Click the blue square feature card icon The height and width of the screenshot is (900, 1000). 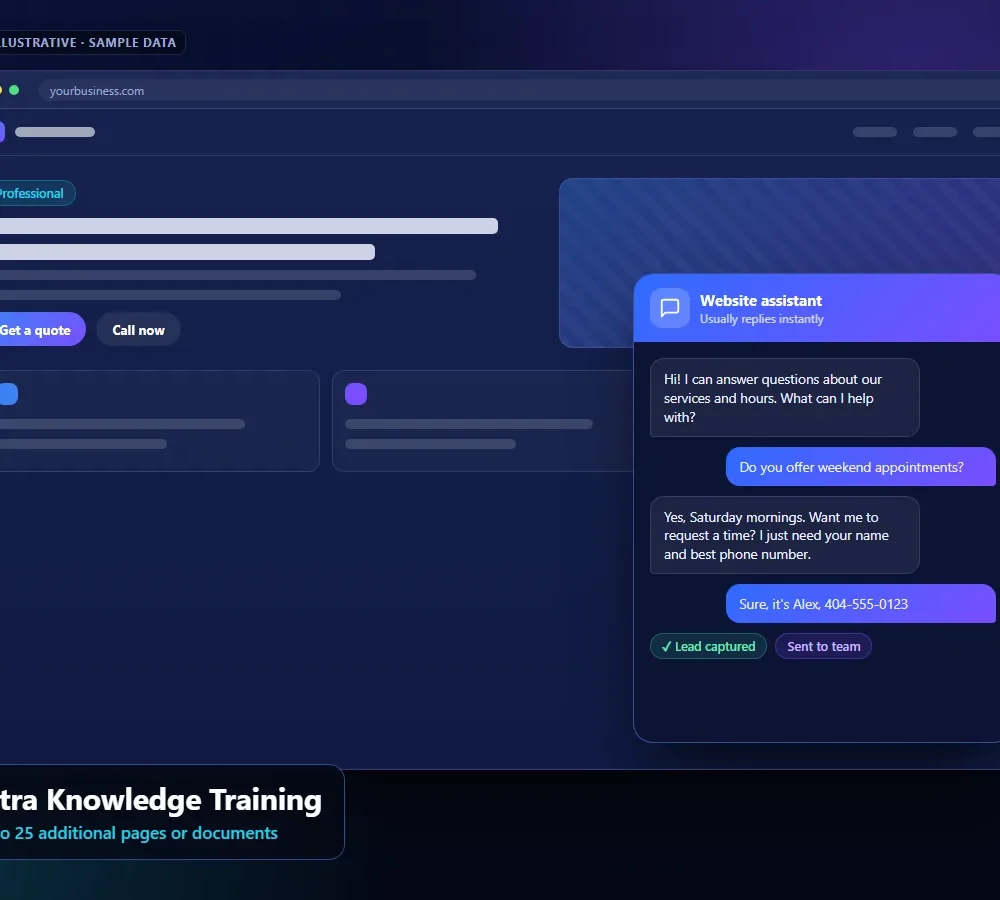8,394
